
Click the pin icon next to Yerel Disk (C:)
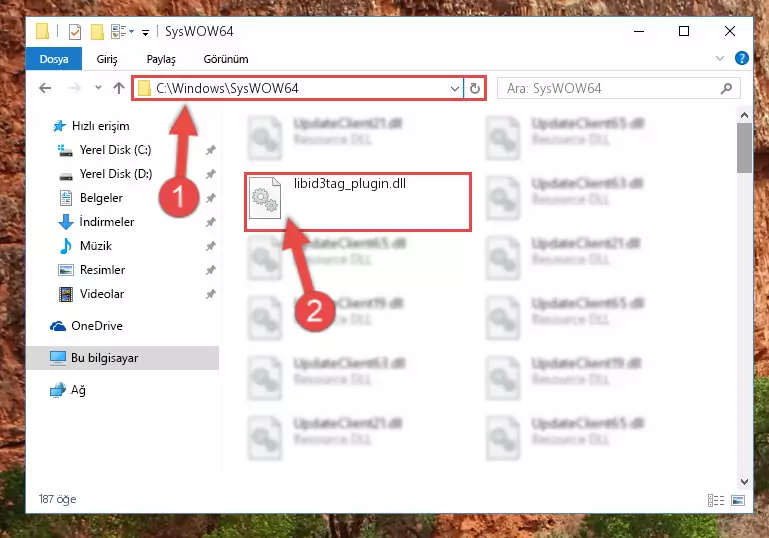[210, 150]
